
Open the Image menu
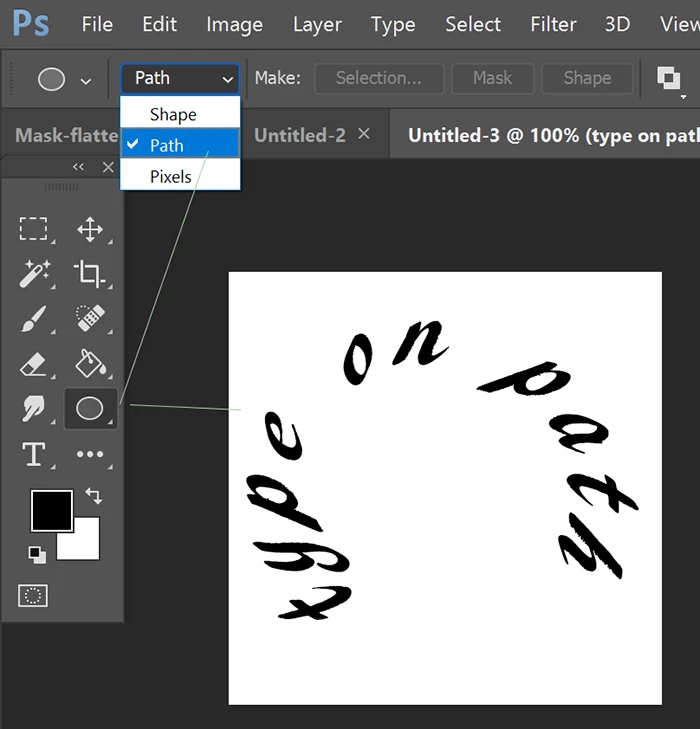pos(234,24)
